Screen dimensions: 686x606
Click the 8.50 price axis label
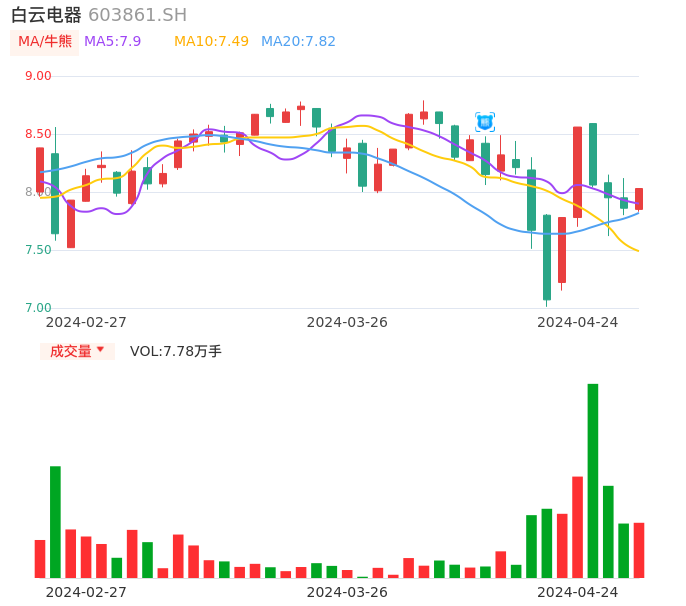pos(38,134)
